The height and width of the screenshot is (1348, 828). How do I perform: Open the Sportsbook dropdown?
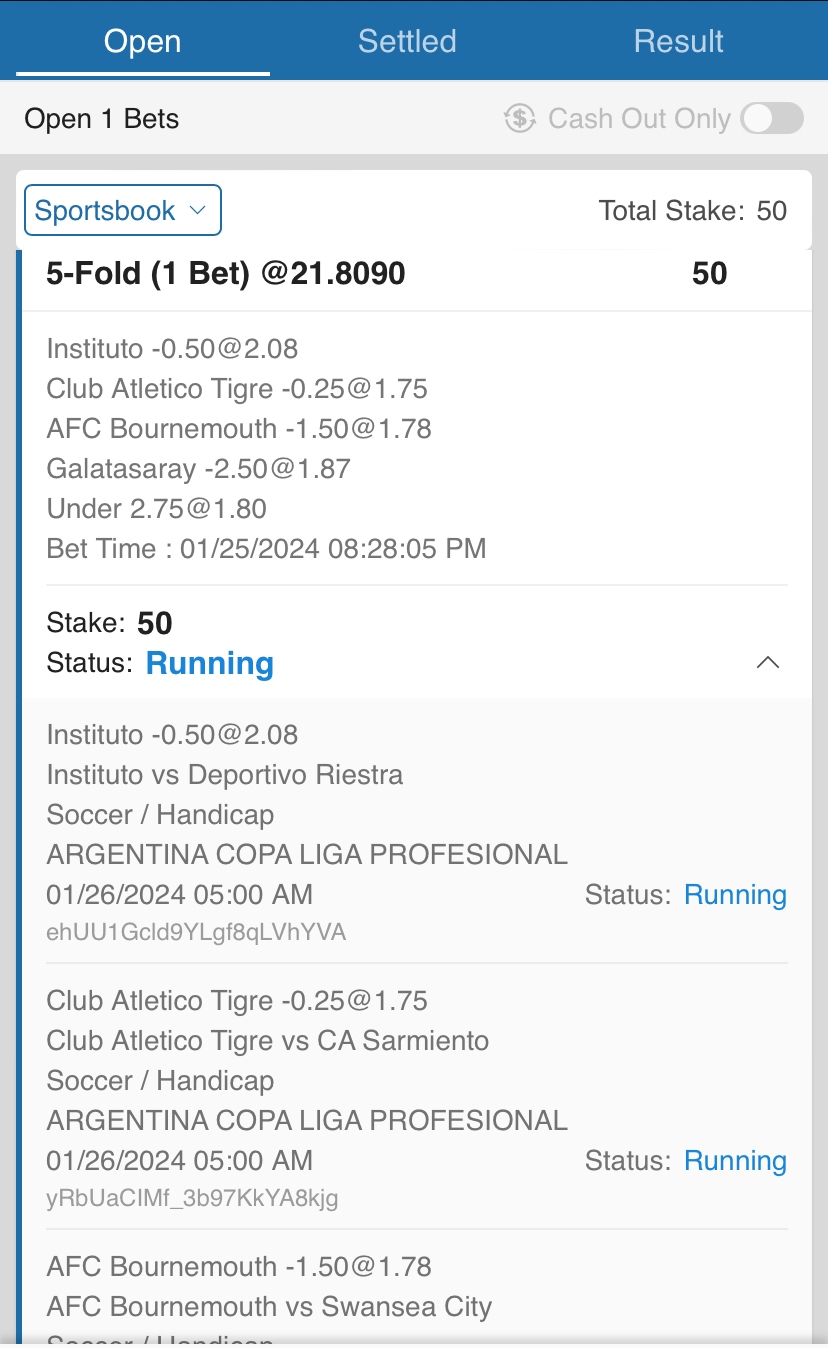point(122,210)
